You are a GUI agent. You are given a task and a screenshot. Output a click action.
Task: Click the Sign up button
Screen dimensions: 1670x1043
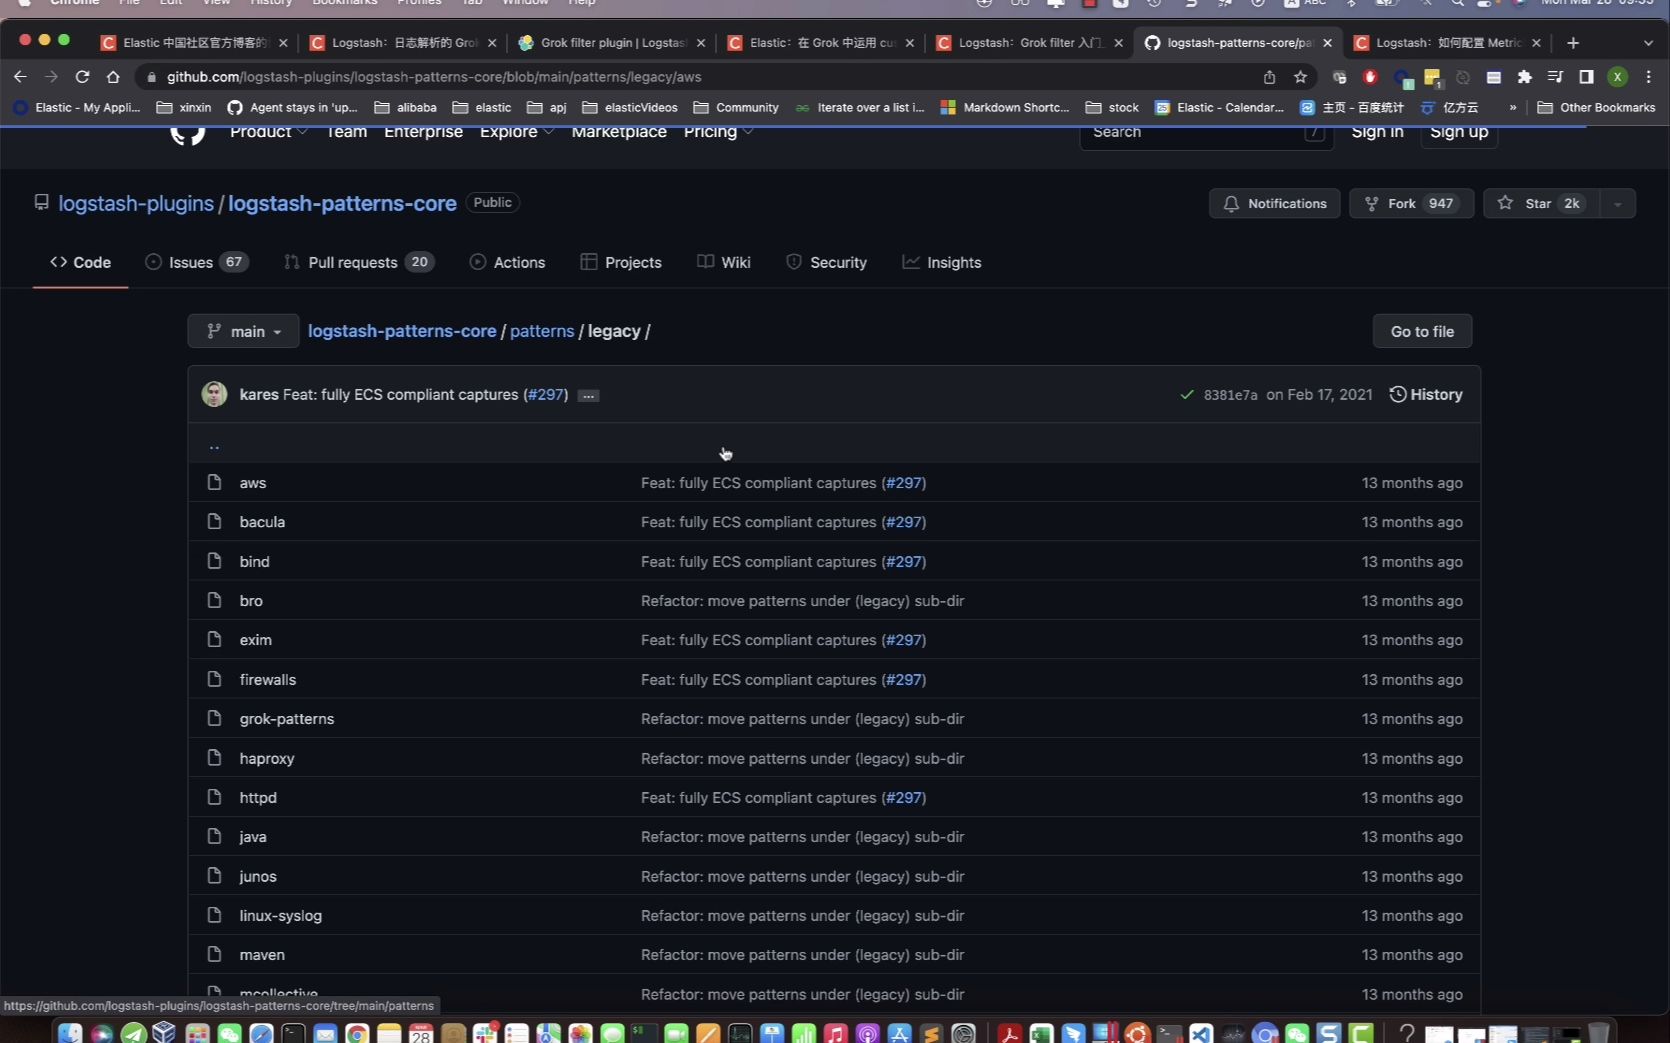click(1459, 132)
